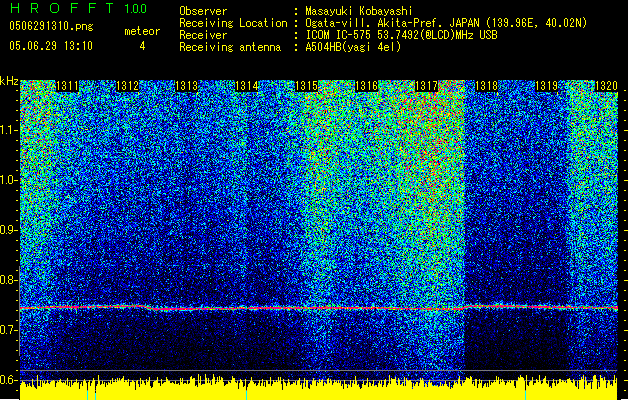
Task: Click the 1316 time marker
Action: point(366,86)
